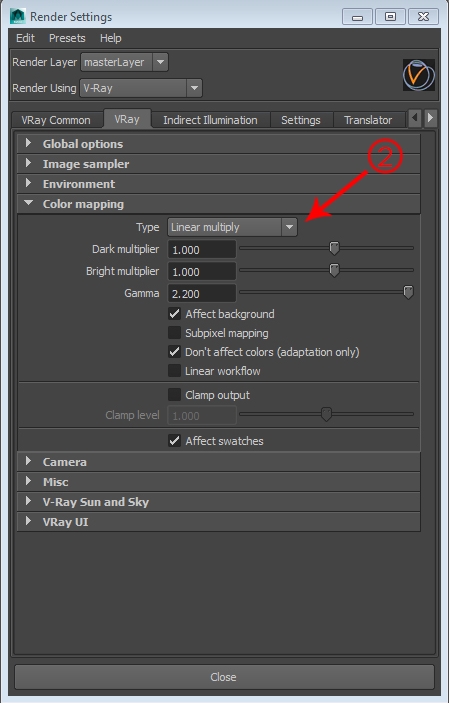Viewport: 449px width, 703px height.
Task: Open the color mapping Type dropdown
Action: [232, 227]
